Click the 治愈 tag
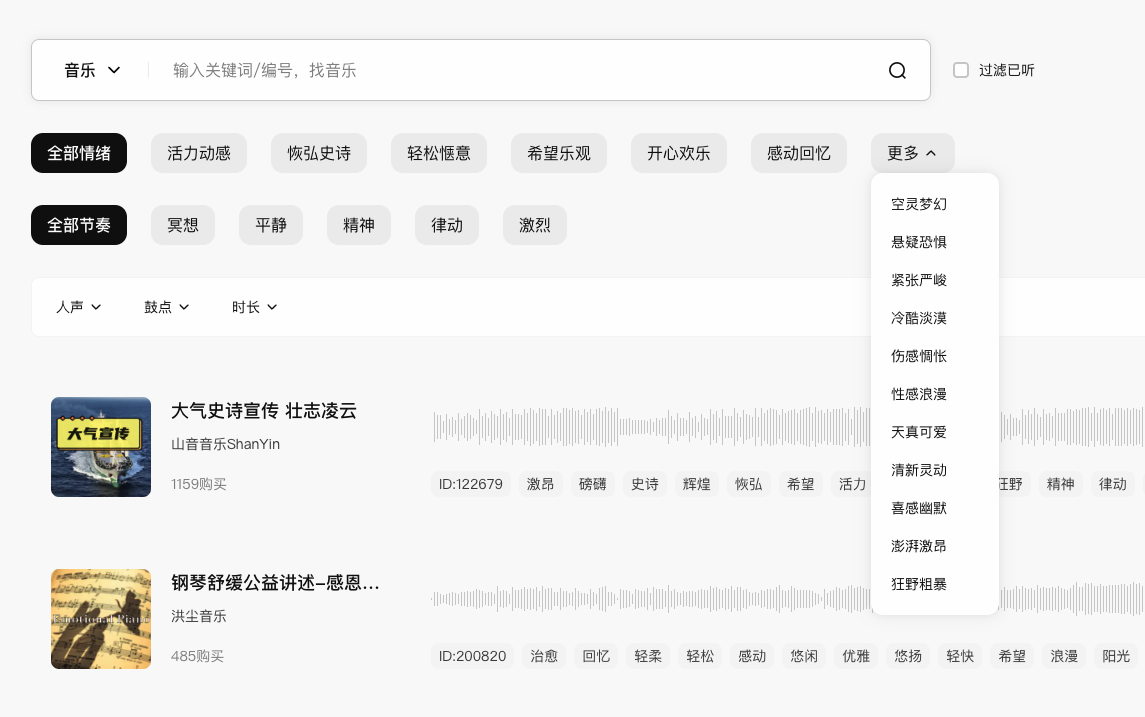The width and height of the screenshot is (1145, 717). [544, 656]
